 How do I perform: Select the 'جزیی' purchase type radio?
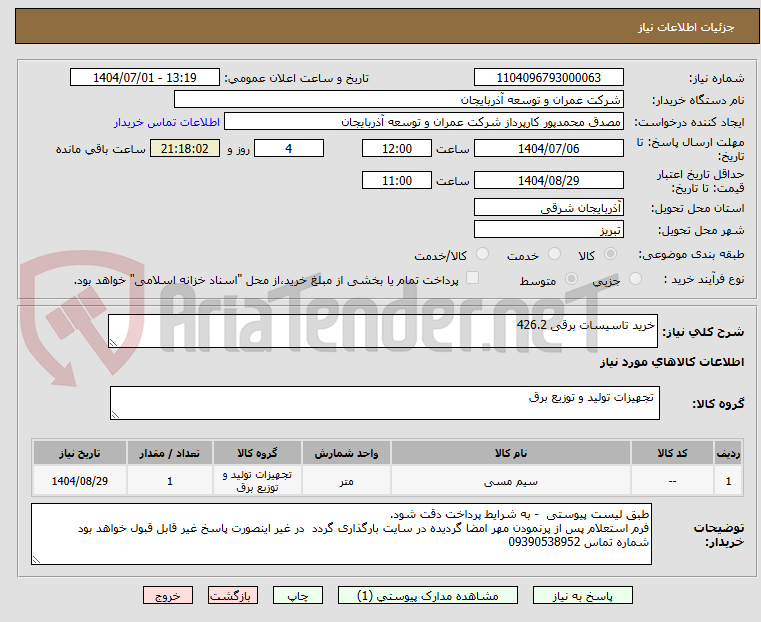point(635,279)
